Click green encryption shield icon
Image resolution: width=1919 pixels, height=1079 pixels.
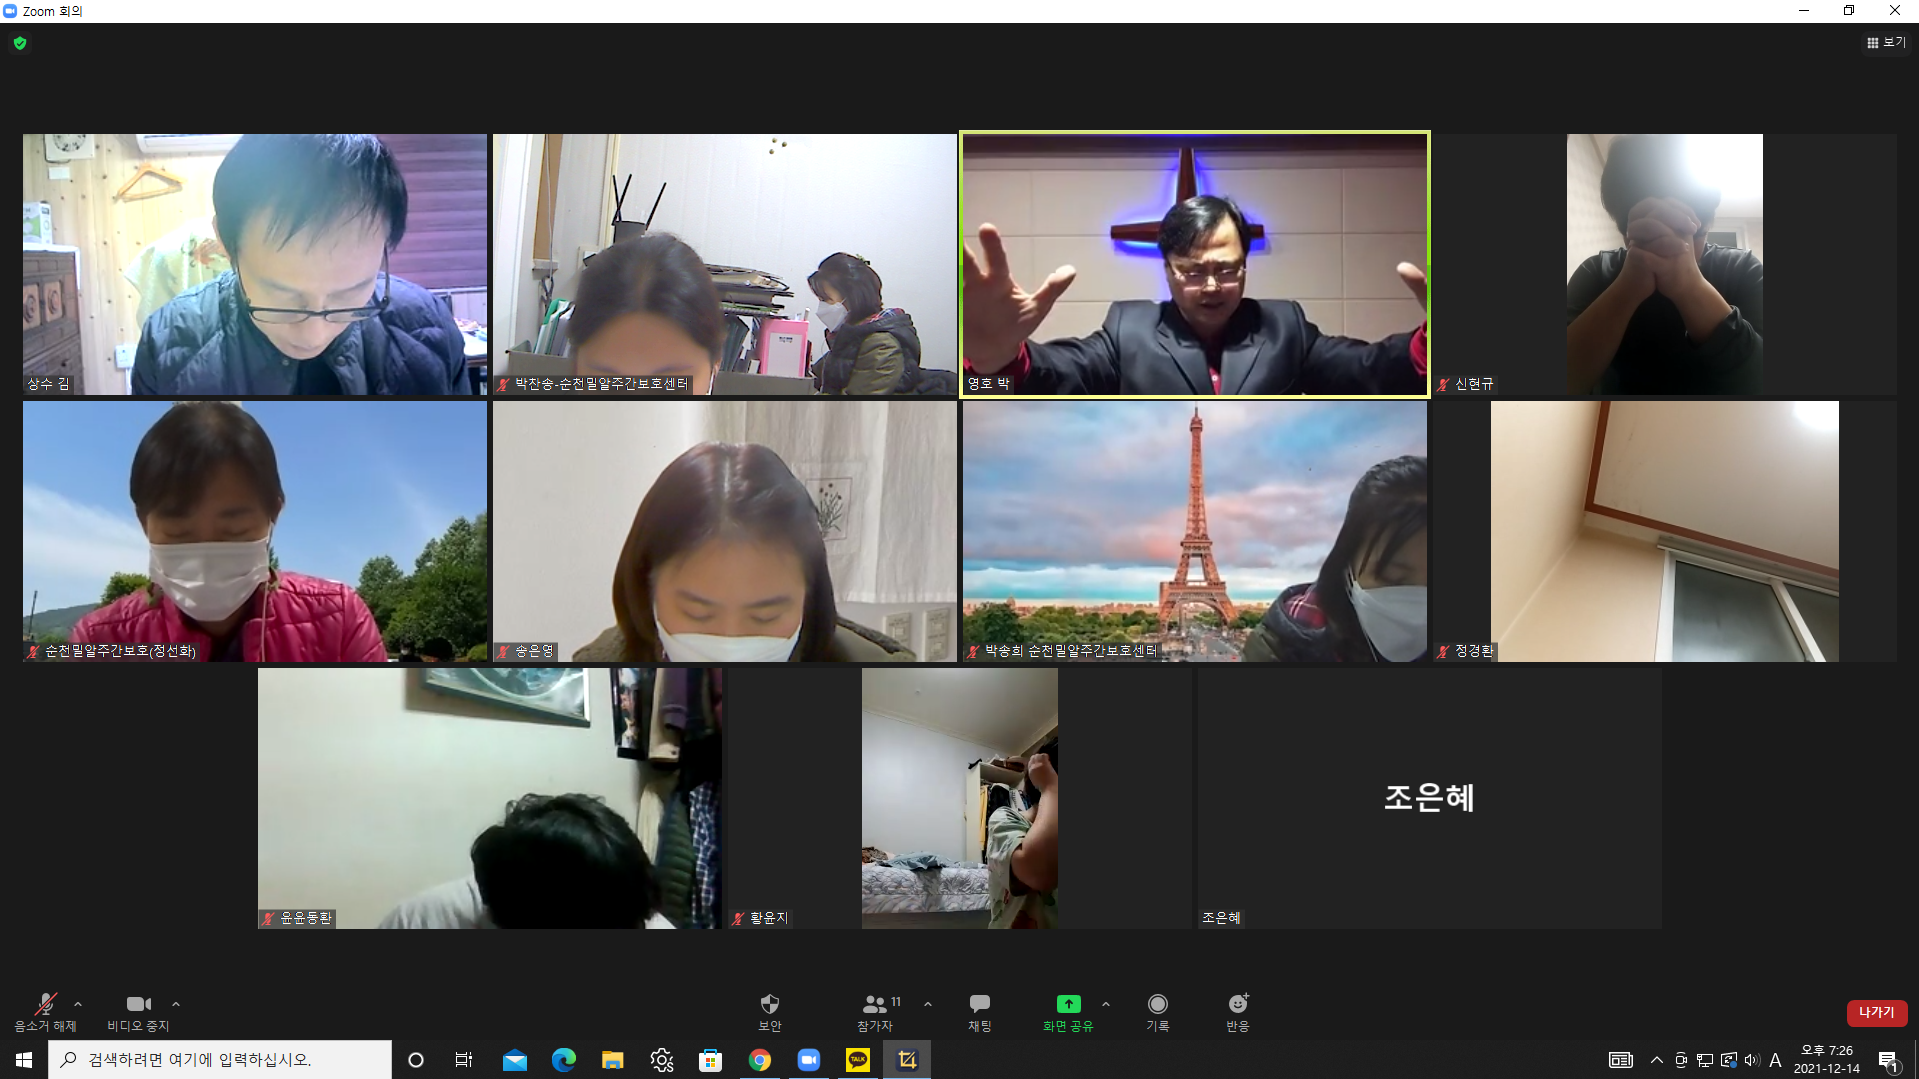20,43
